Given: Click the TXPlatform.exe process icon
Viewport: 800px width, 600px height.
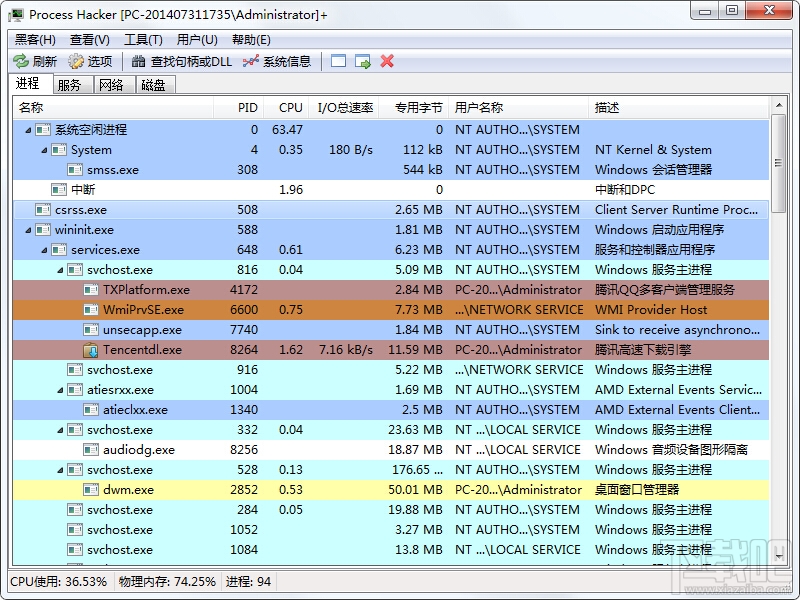Looking at the screenshot, I should pyautogui.click(x=91, y=290).
